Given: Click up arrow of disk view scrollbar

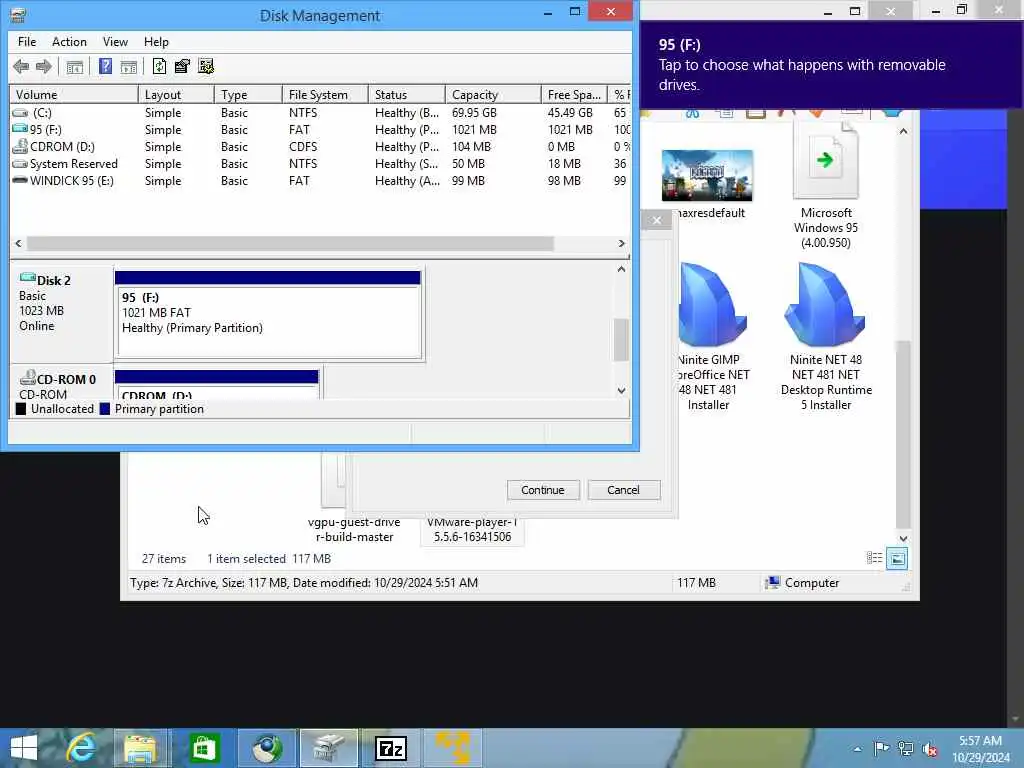Looking at the screenshot, I should [621, 269].
